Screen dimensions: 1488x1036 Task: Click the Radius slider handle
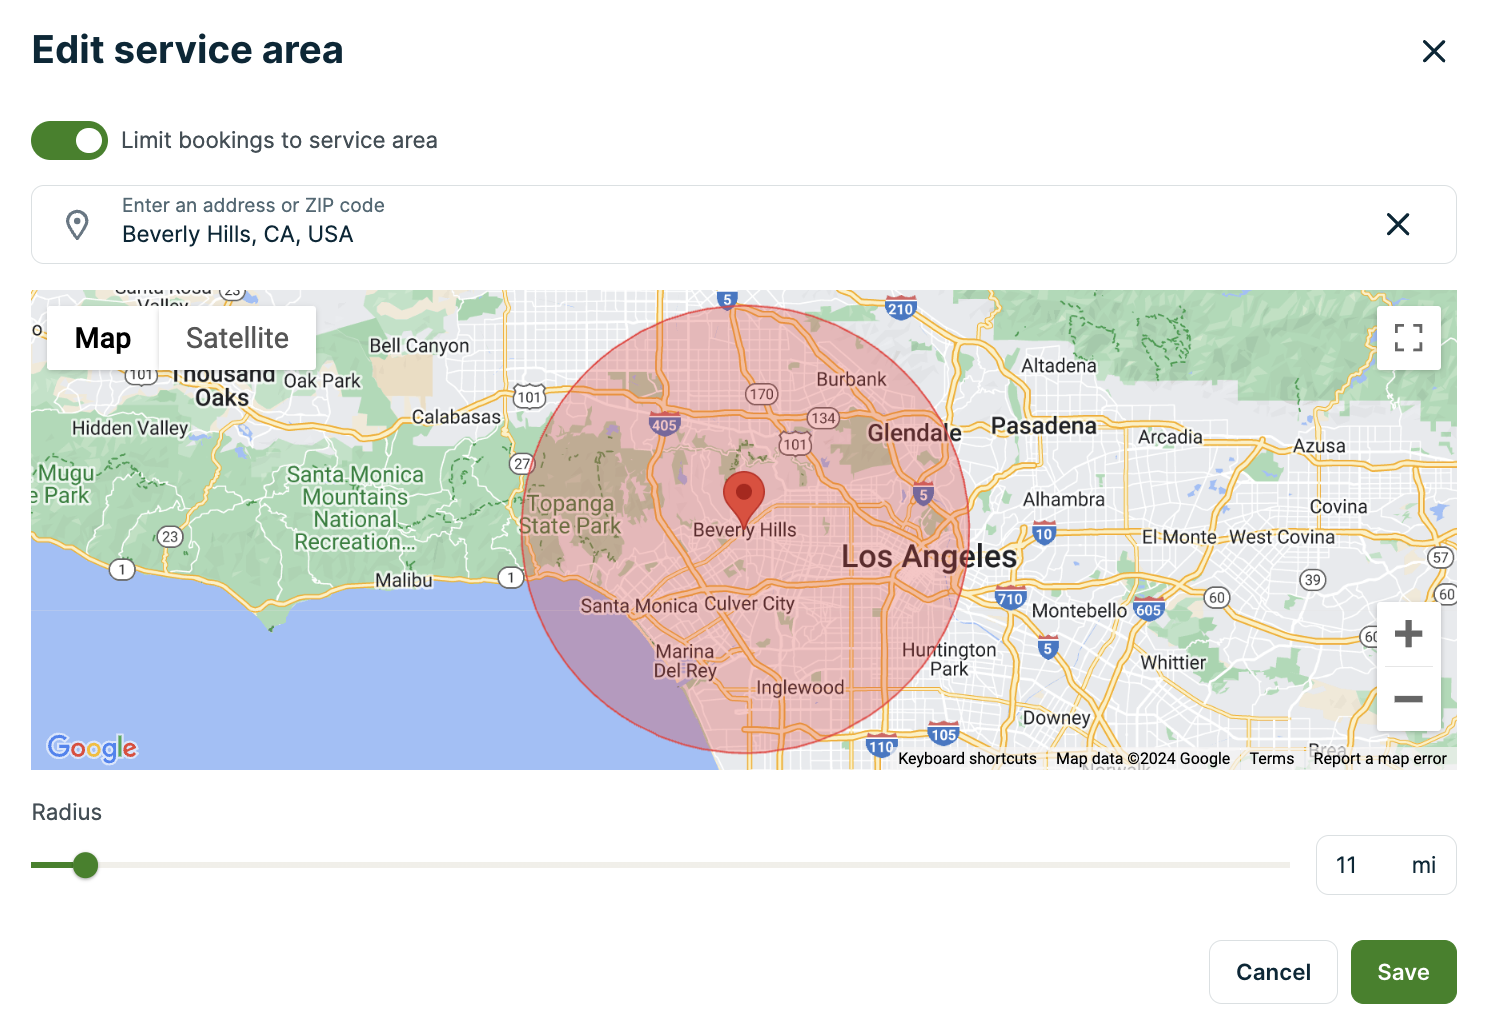(85, 865)
